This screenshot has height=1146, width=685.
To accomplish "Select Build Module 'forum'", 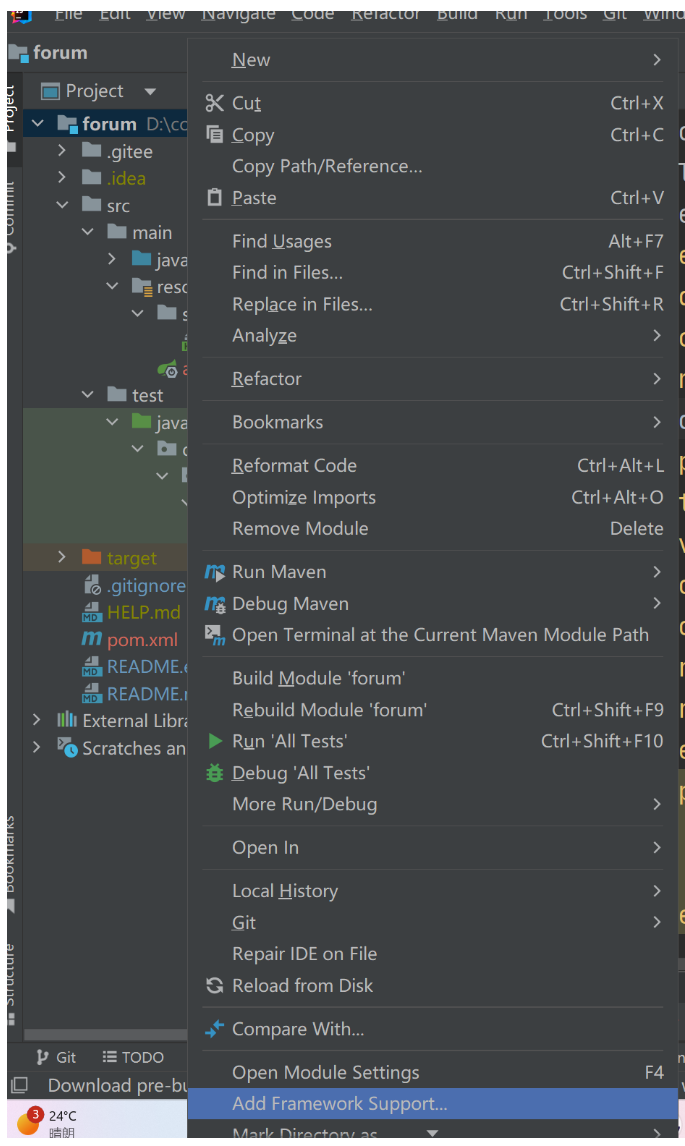I will (433, 678).
